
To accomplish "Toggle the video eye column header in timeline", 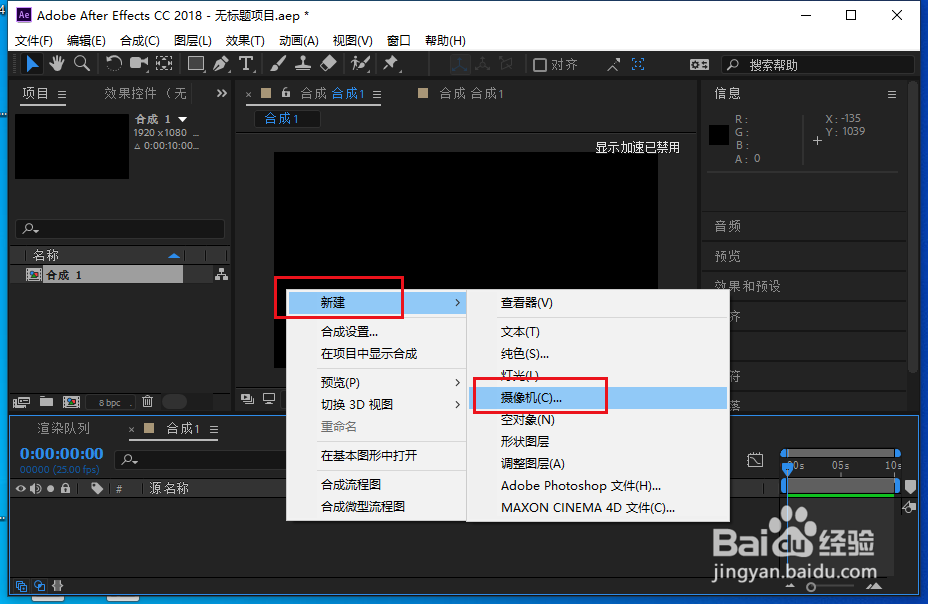I will (x=21, y=489).
